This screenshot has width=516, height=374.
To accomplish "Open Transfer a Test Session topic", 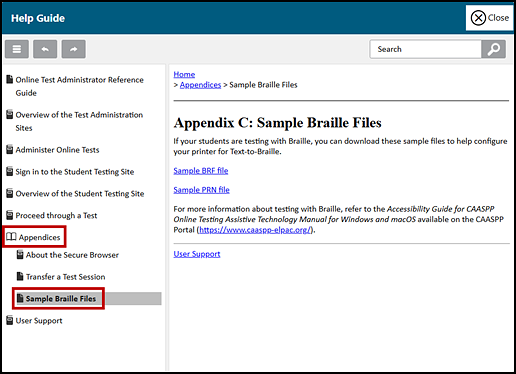I will [x=65, y=277].
